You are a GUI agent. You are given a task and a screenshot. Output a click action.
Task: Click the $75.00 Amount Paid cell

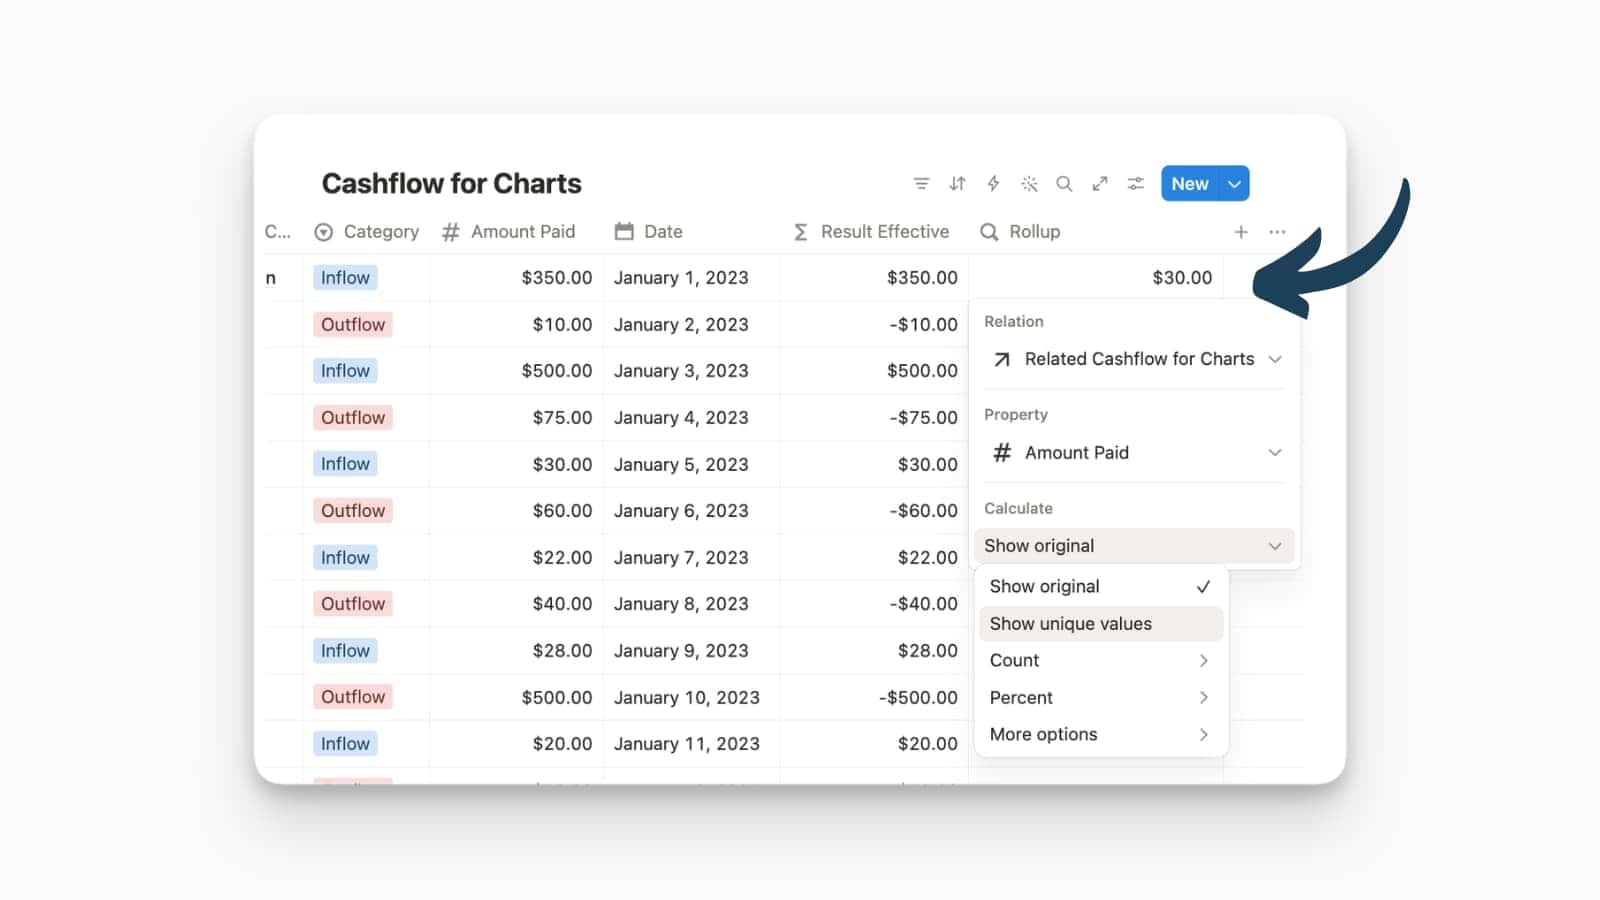(x=516, y=418)
